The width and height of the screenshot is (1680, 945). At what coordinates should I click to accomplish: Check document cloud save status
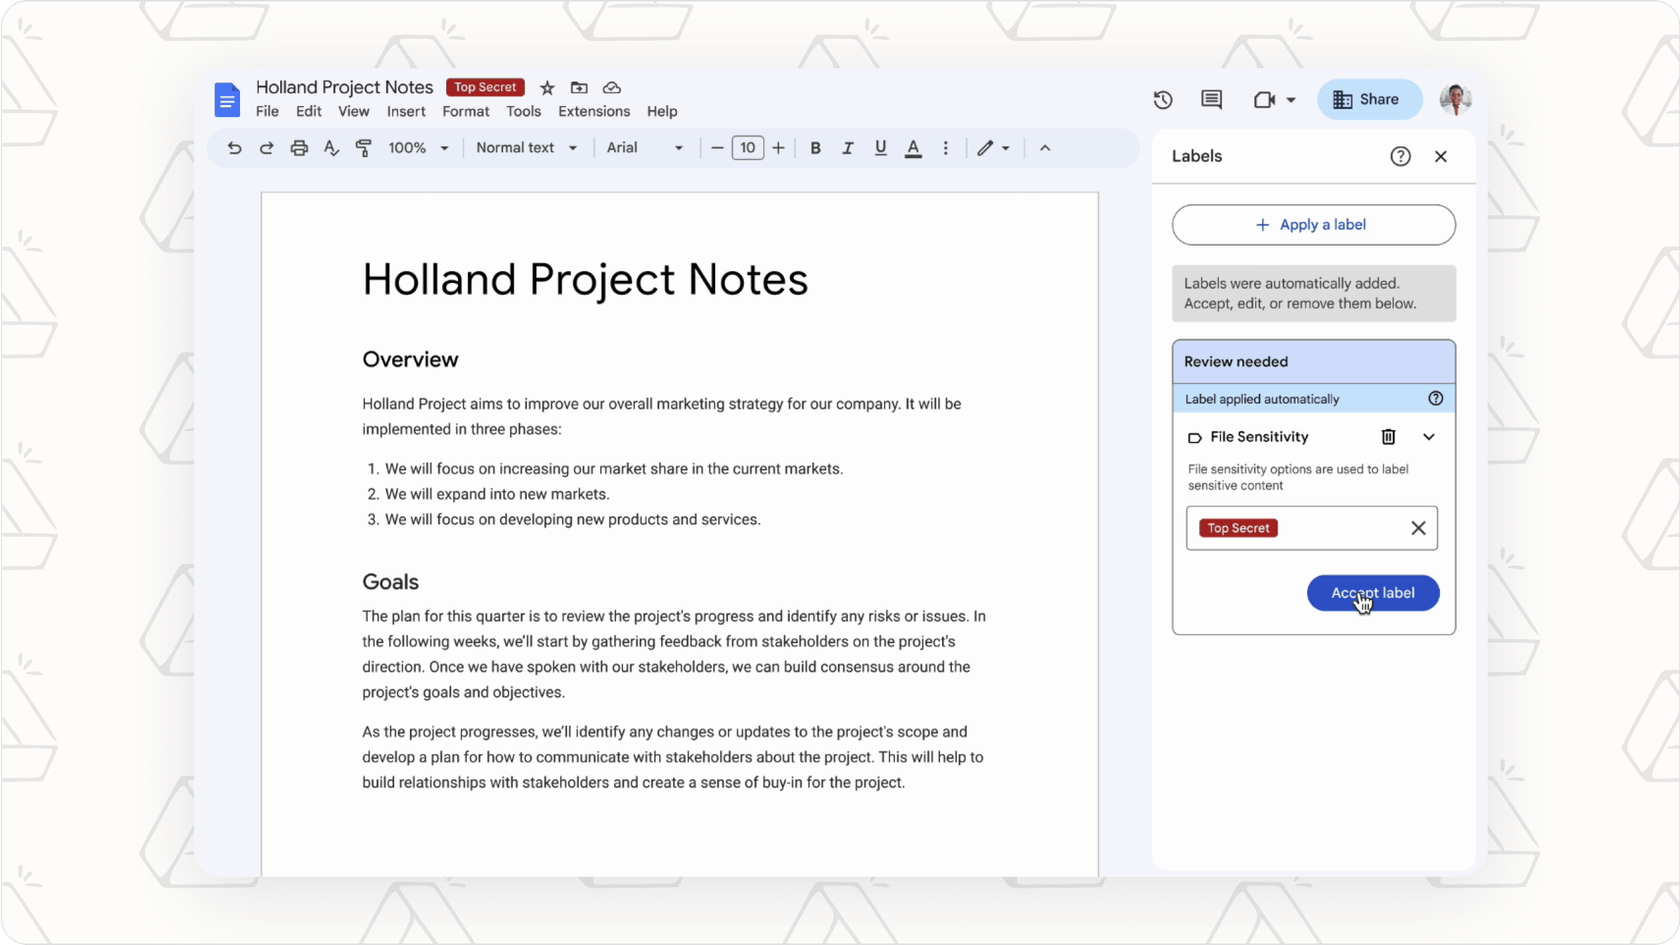(611, 88)
